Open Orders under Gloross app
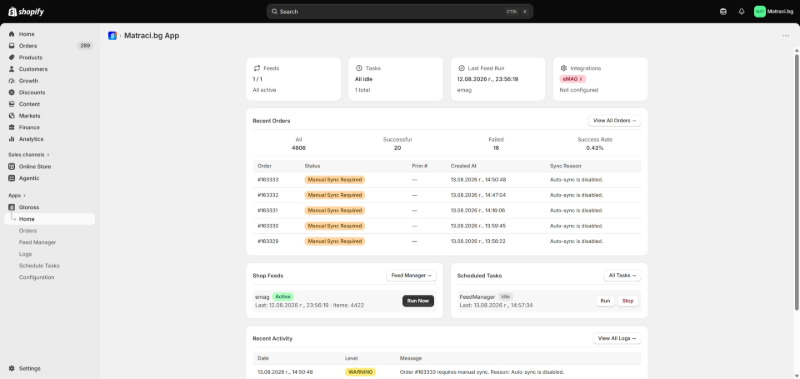 [28, 231]
